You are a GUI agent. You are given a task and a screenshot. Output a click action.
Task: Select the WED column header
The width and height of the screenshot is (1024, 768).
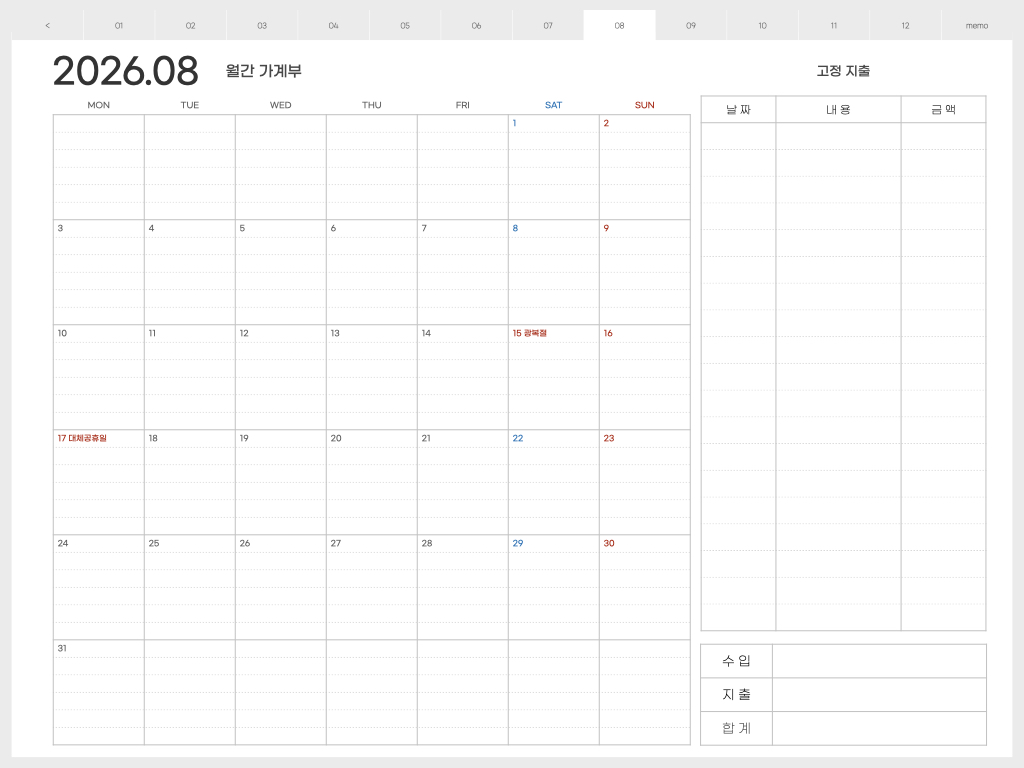(281, 104)
